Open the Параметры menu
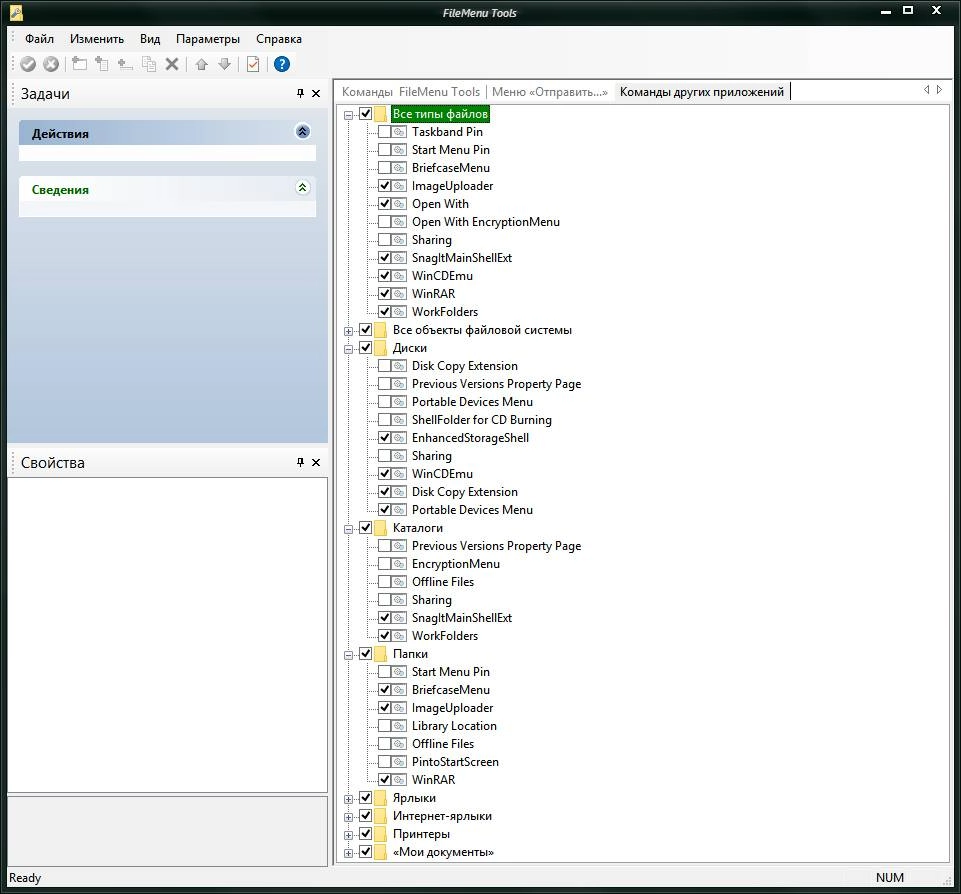961x894 pixels. (208, 39)
